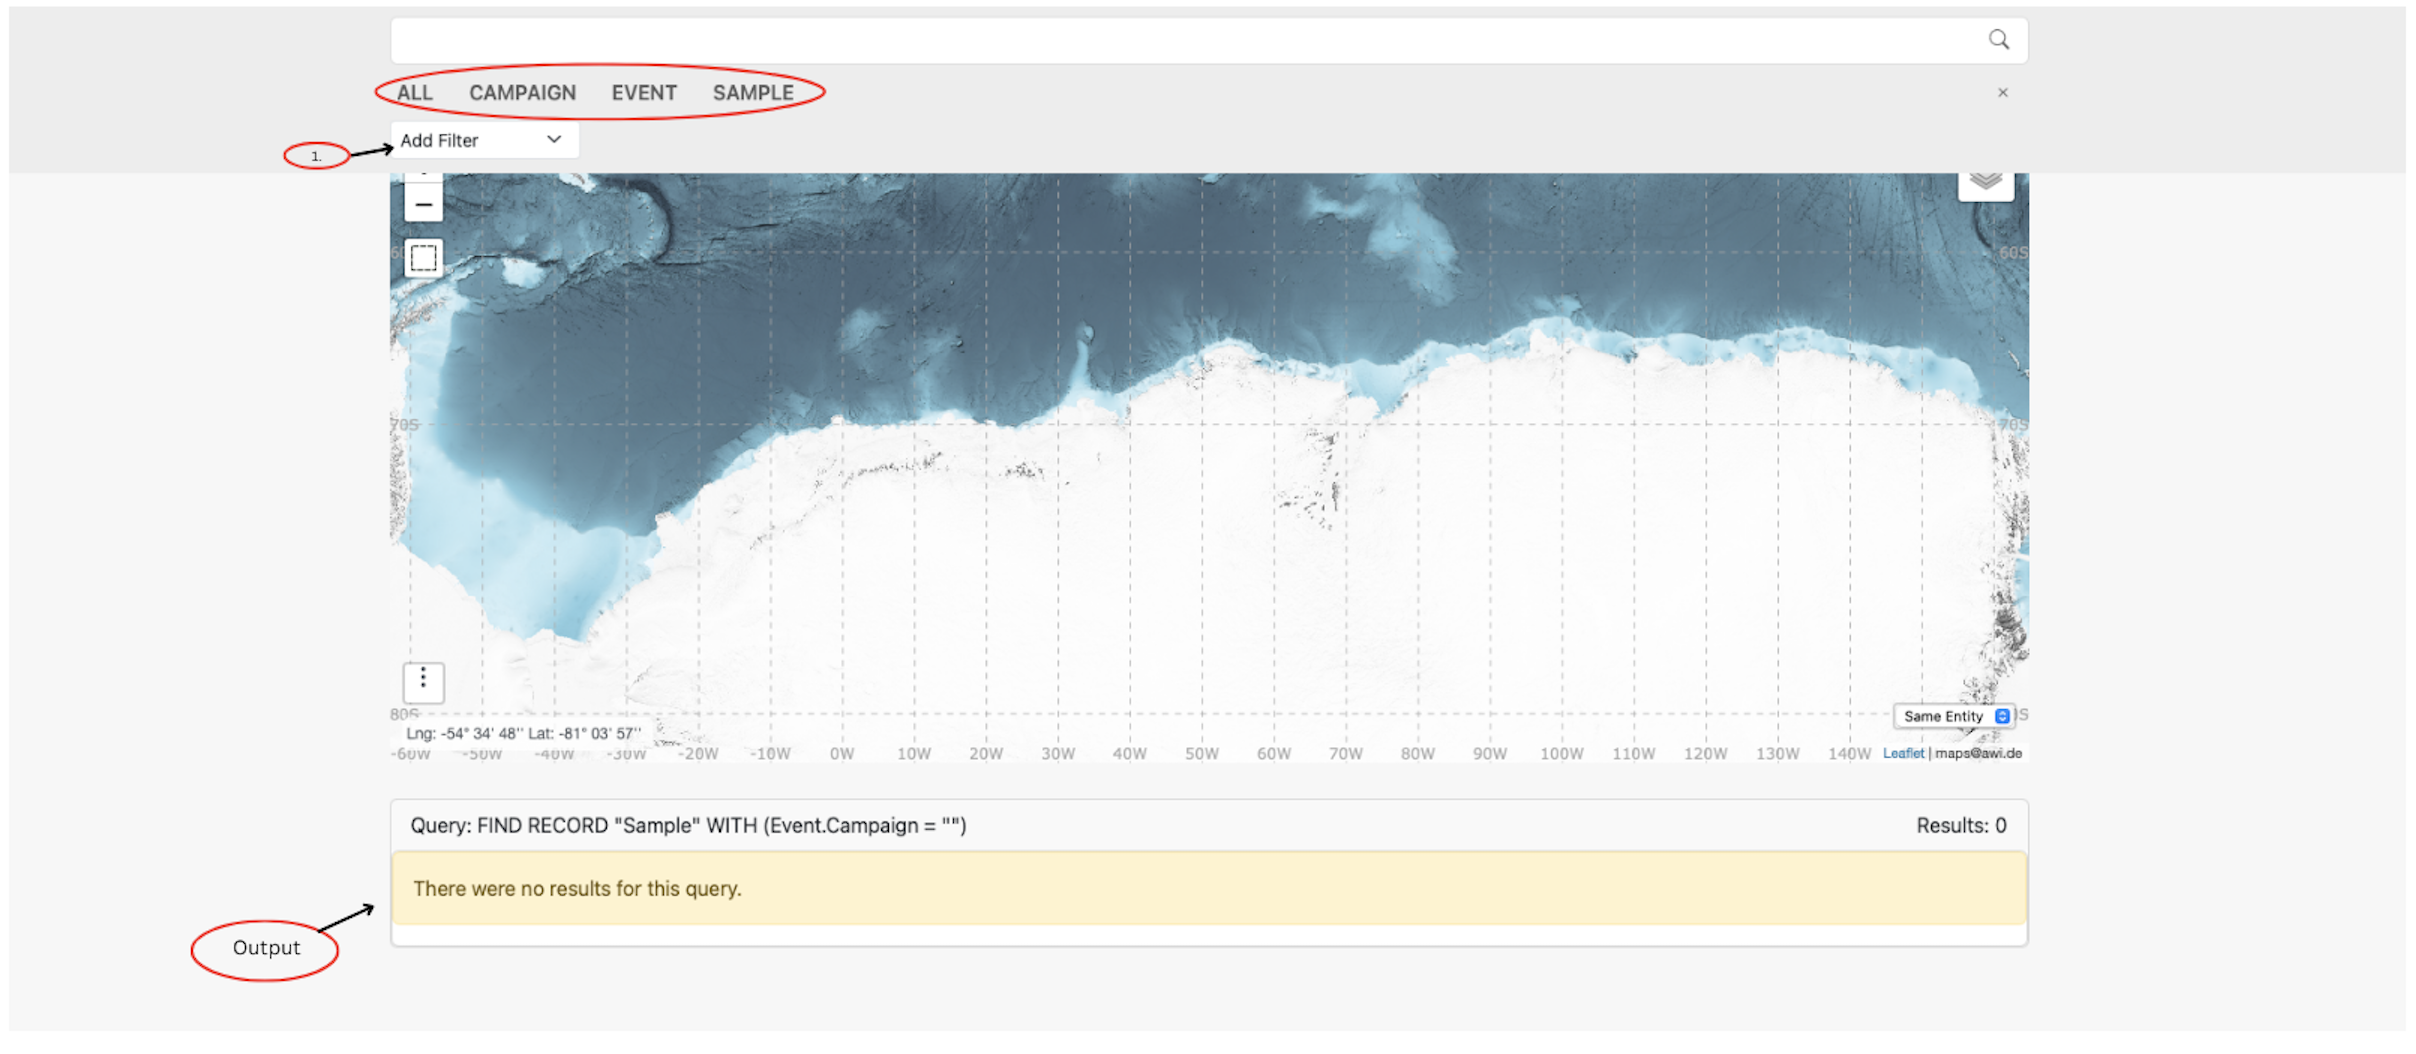Image resolution: width=2416 pixels, height=1054 pixels.
Task: Choose the SAMPLE tab
Action: [x=753, y=93]
